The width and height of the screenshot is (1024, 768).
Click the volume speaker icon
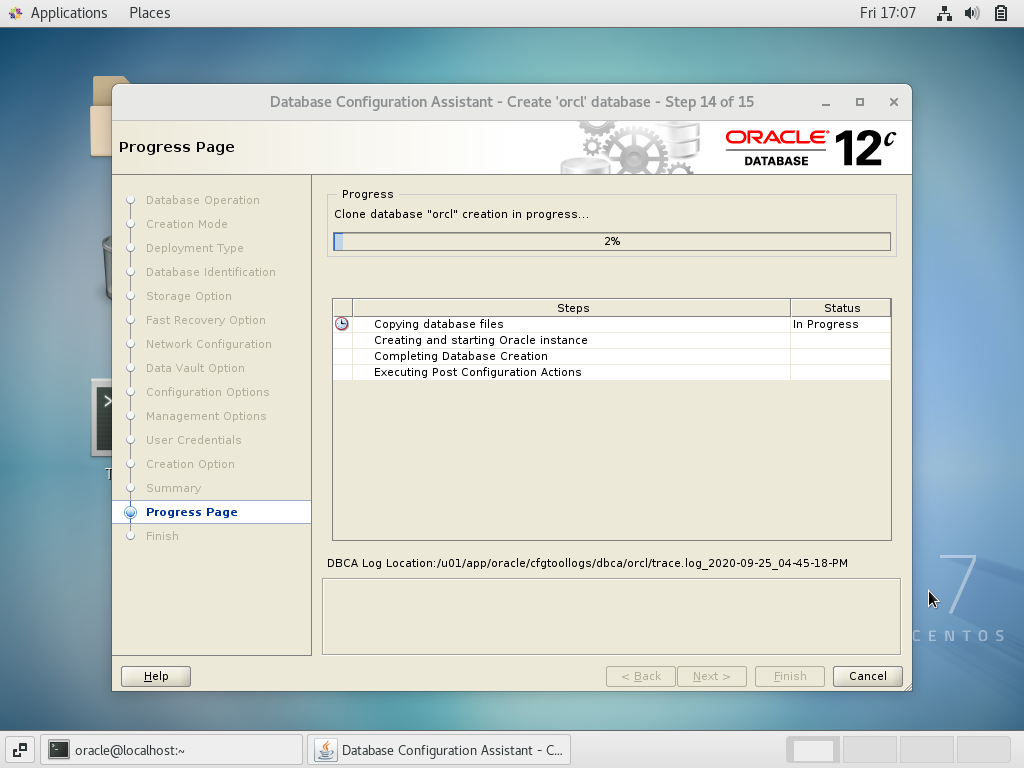click(972, 13)
